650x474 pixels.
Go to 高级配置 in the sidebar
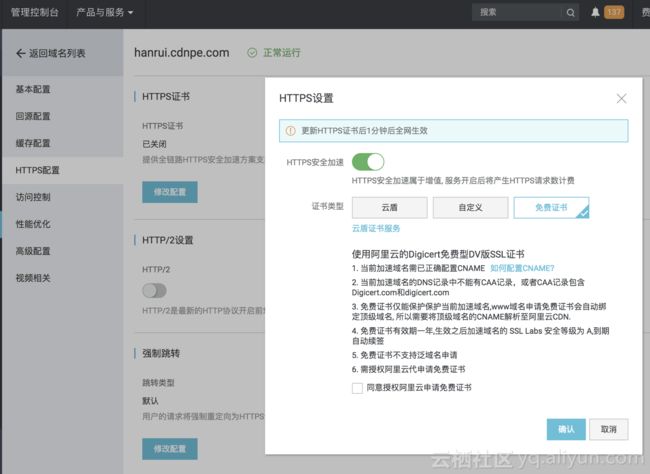(x=33, y=251)
